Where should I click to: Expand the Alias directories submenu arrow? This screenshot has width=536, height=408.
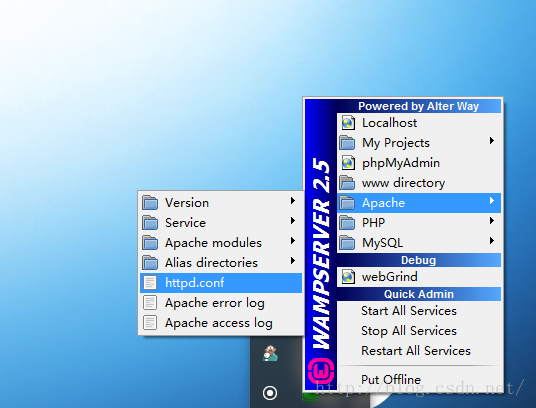point(293,261)
